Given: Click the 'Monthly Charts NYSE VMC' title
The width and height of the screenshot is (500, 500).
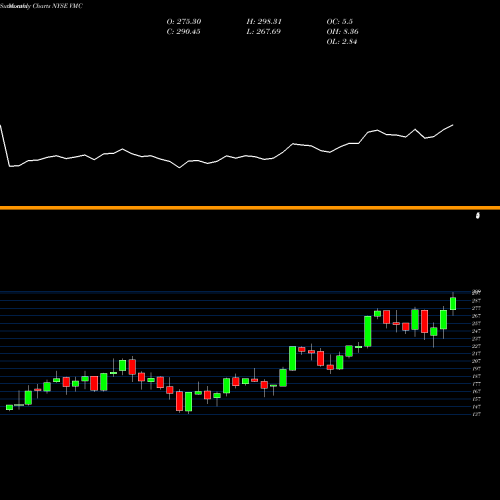Looking at the screenshot, I should coord(45,6).
